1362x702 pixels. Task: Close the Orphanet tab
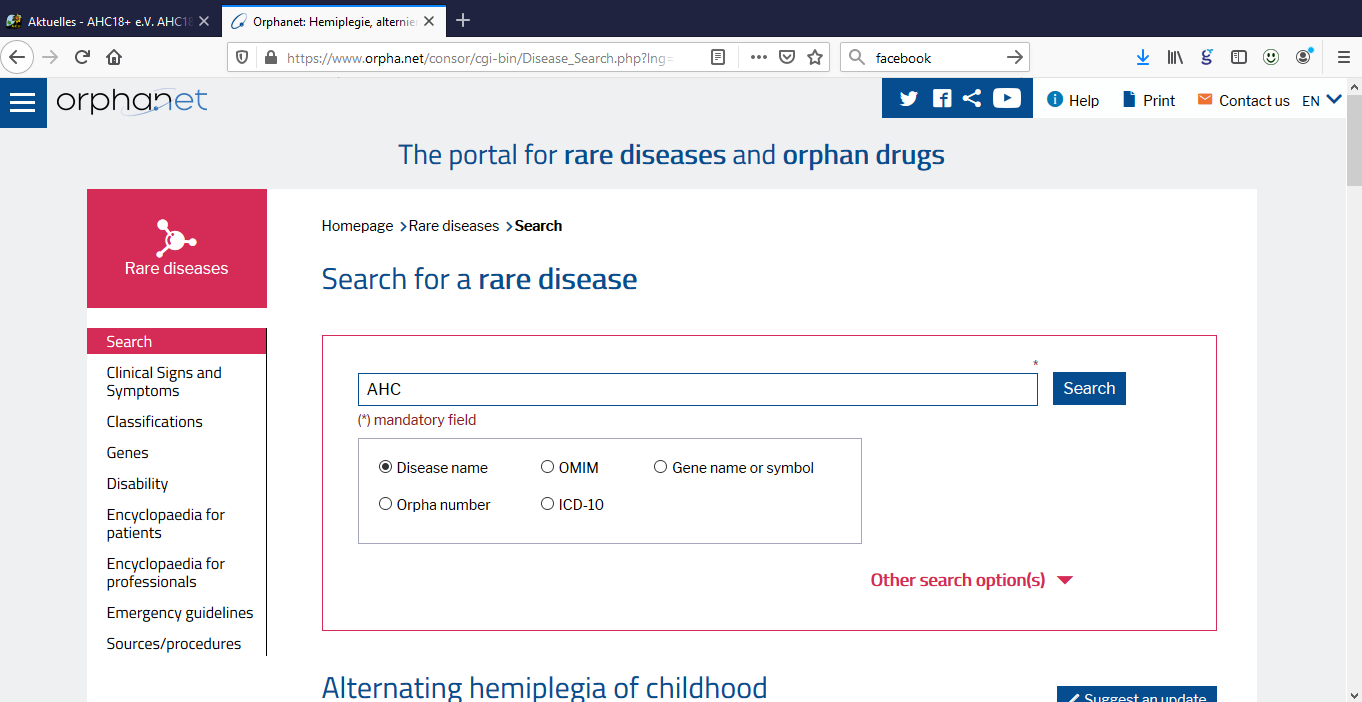coord(431,21)
